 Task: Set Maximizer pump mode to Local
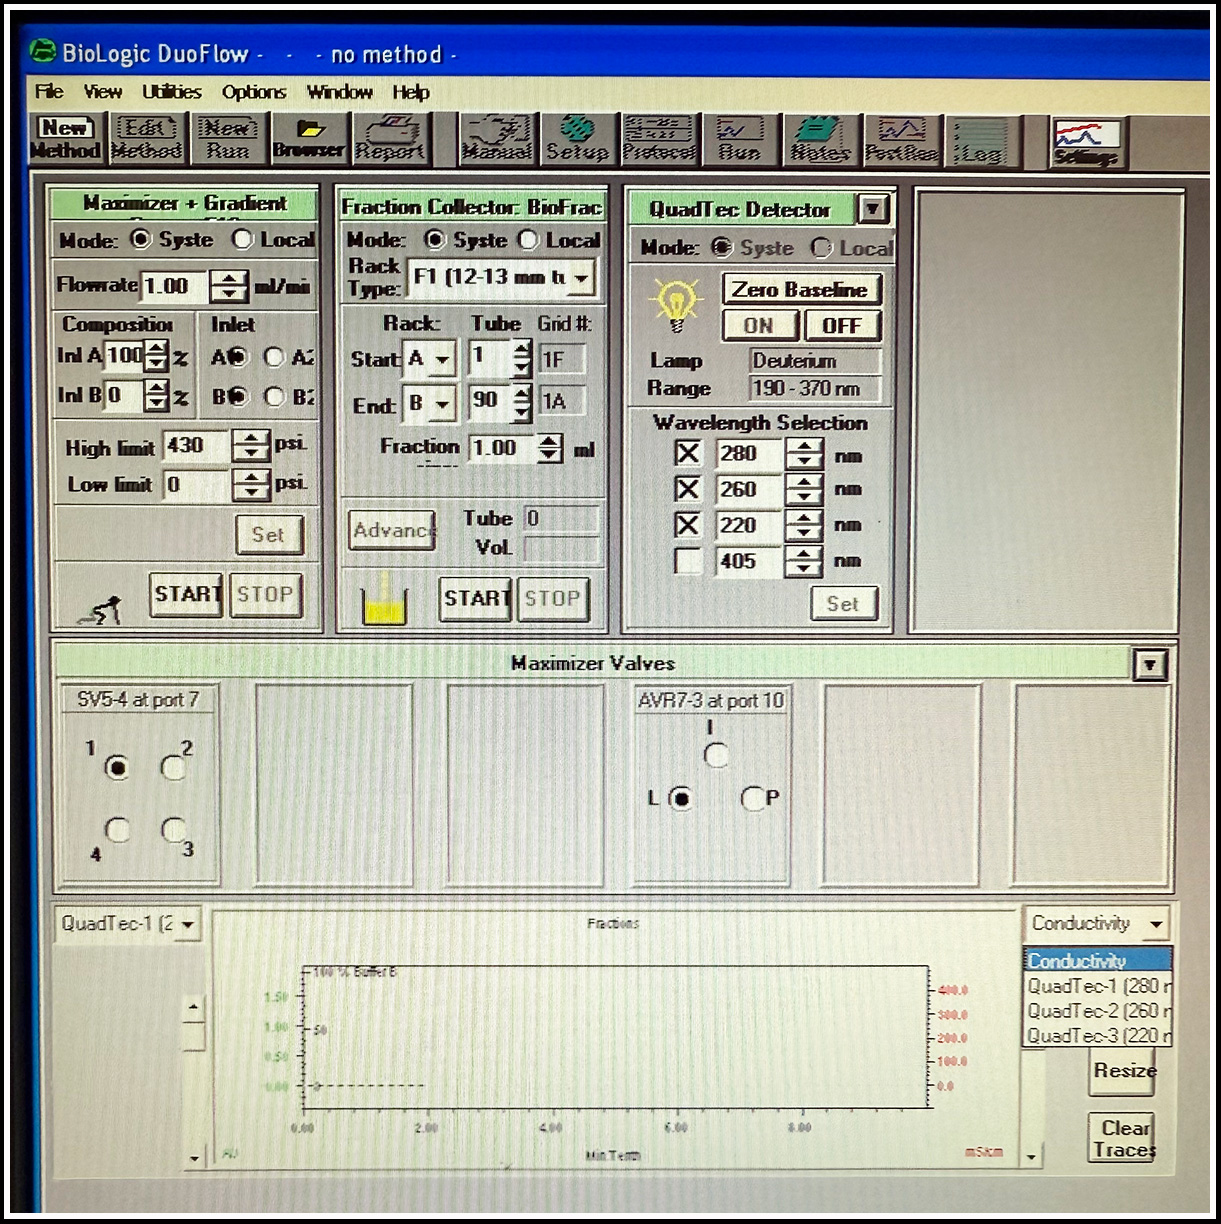click(x=242, y=240)
